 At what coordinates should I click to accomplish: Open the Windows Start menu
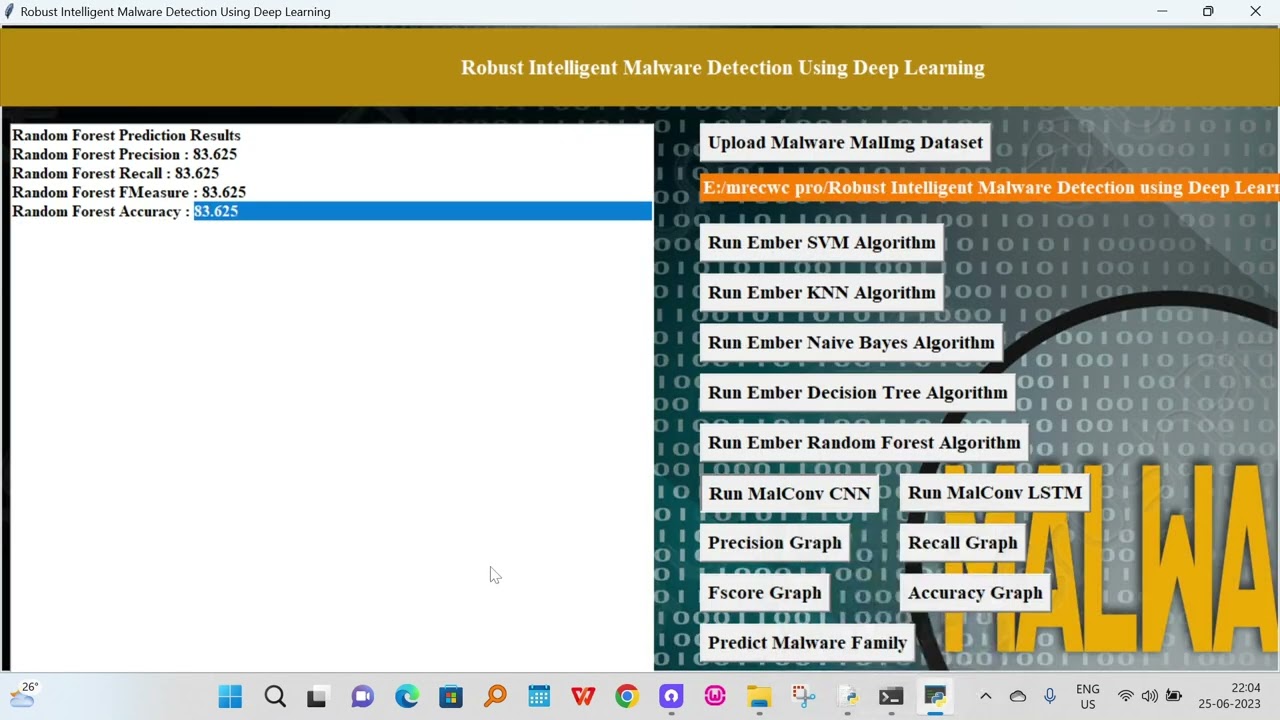click(x=230, y=696)
